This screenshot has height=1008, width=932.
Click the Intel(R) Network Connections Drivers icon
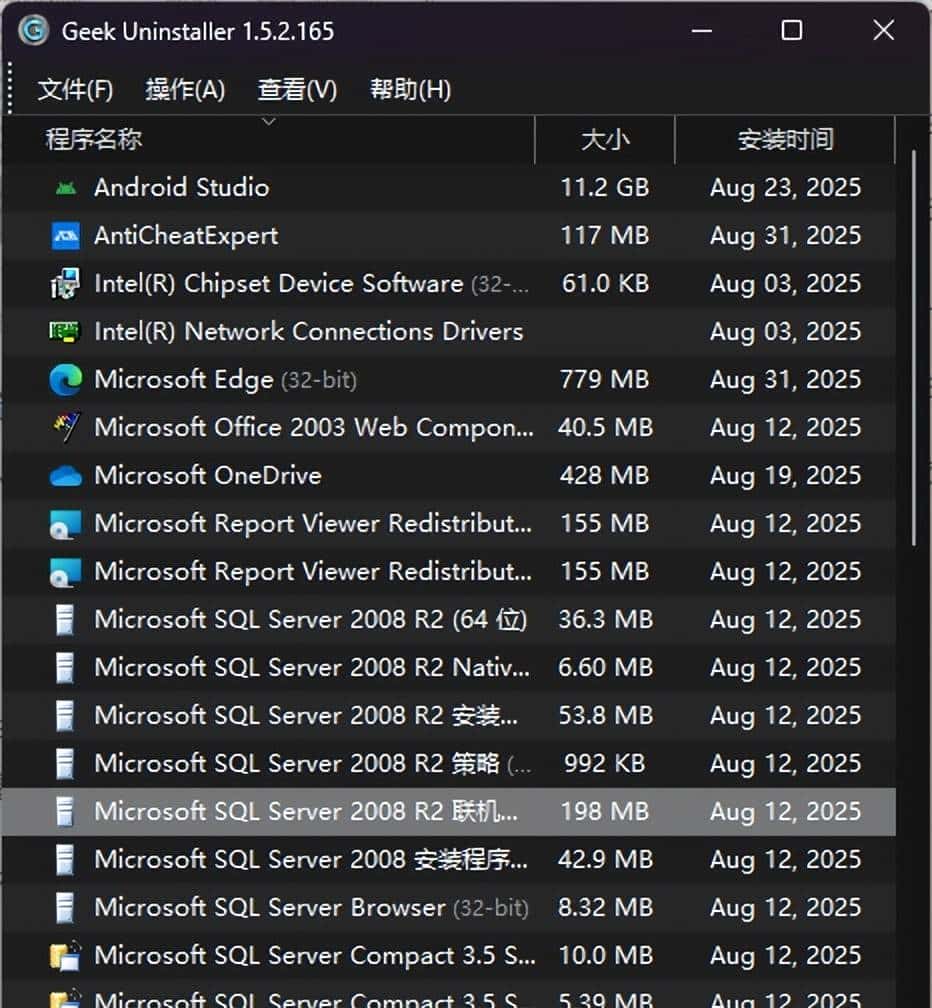tap(65, 331)
